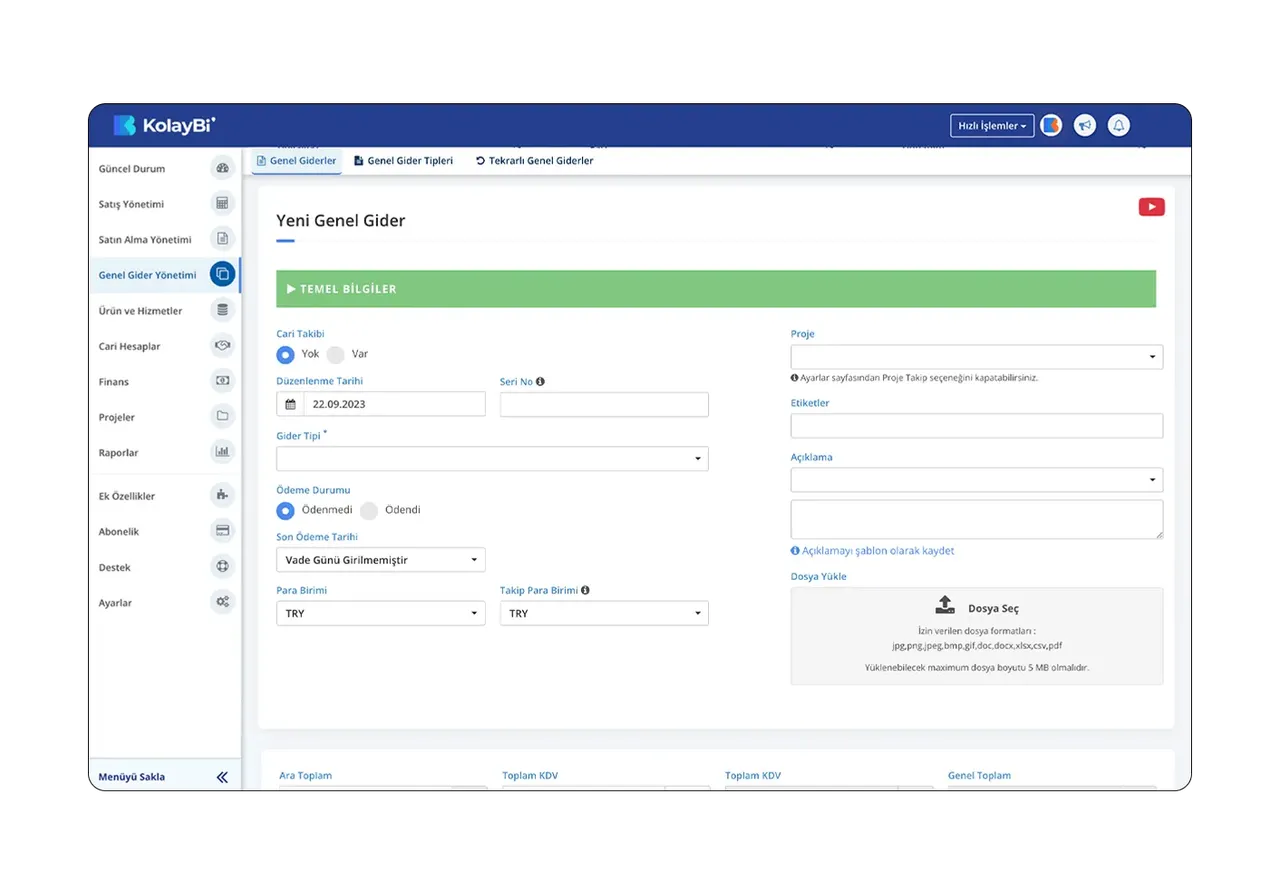Image resolution: width=1280 pixels, height=870 pixels.
Task: Open the Hızlı İşlemler dropdown
Action: click(992, 126)
